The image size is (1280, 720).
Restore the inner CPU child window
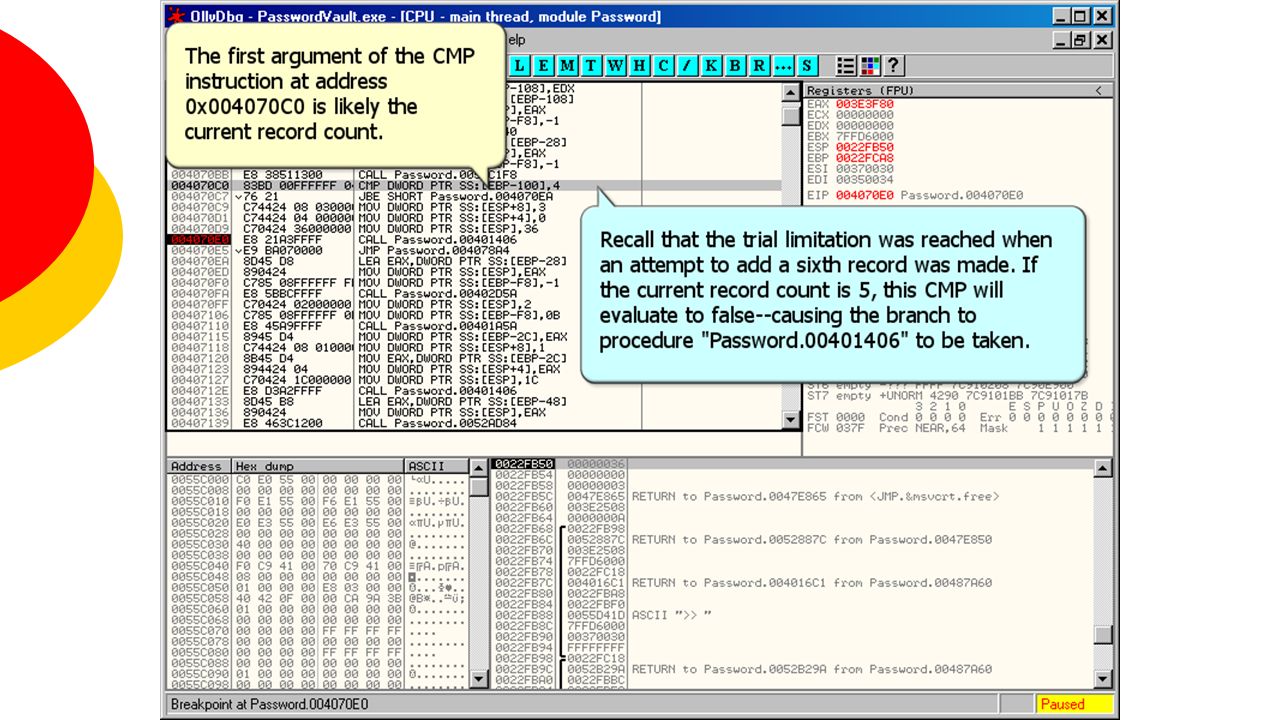tap(1081, 40)
